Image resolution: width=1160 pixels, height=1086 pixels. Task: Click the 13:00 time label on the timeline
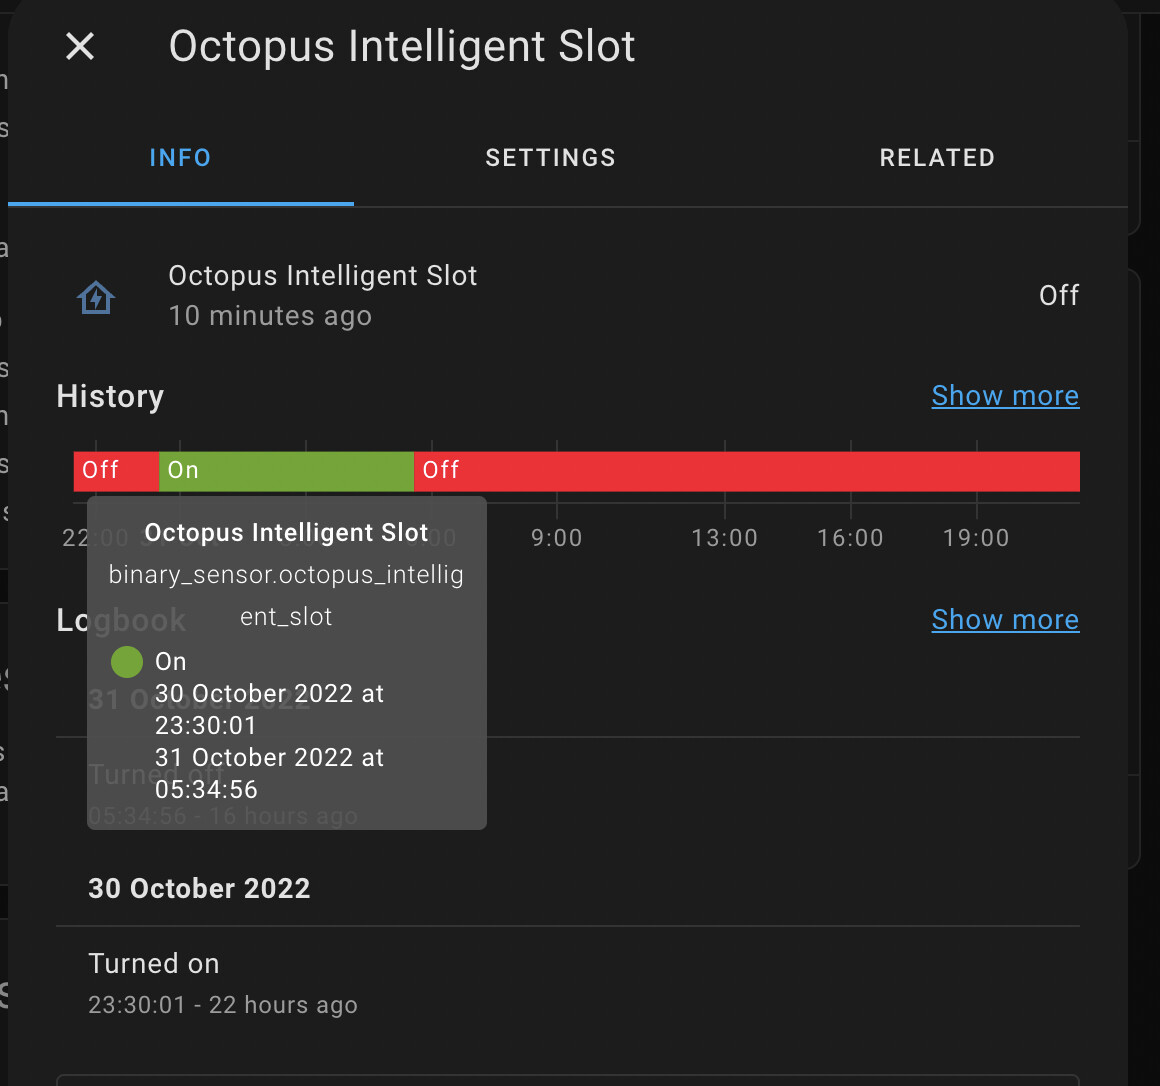[724, 537]
